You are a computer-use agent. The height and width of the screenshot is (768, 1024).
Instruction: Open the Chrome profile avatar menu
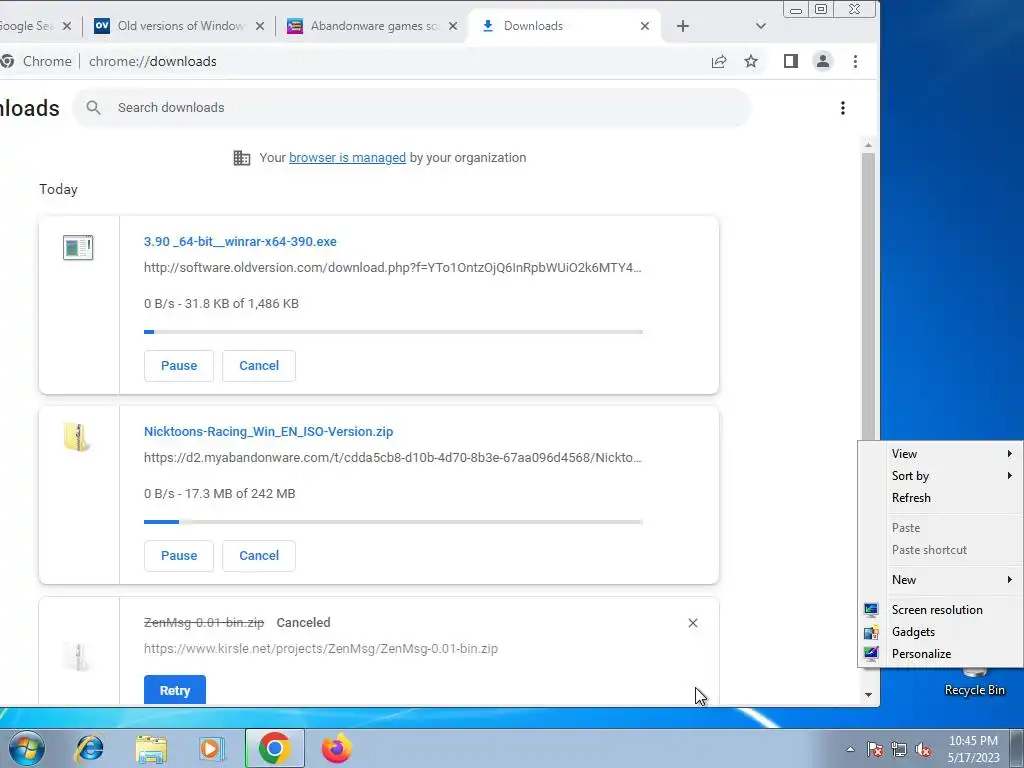point(823,61)
